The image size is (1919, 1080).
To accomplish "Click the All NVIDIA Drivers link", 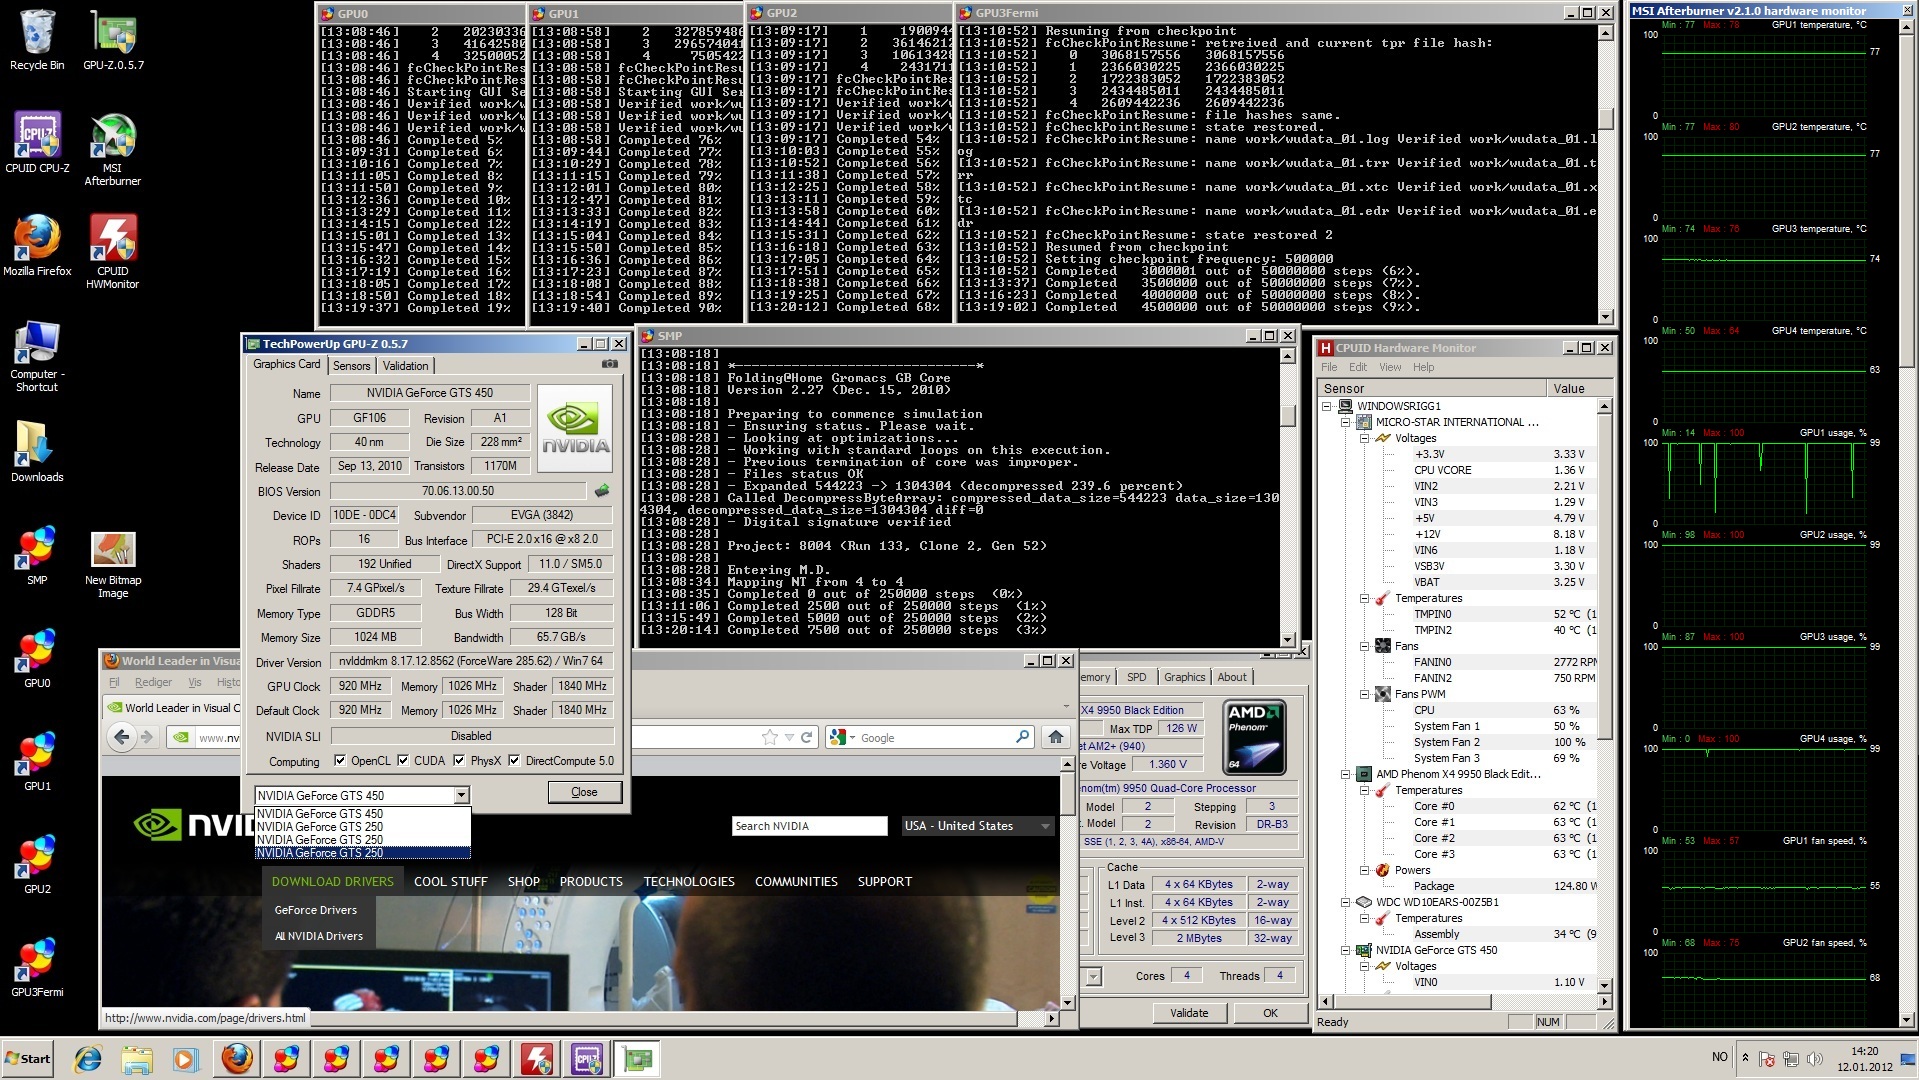I will point(319,936).
